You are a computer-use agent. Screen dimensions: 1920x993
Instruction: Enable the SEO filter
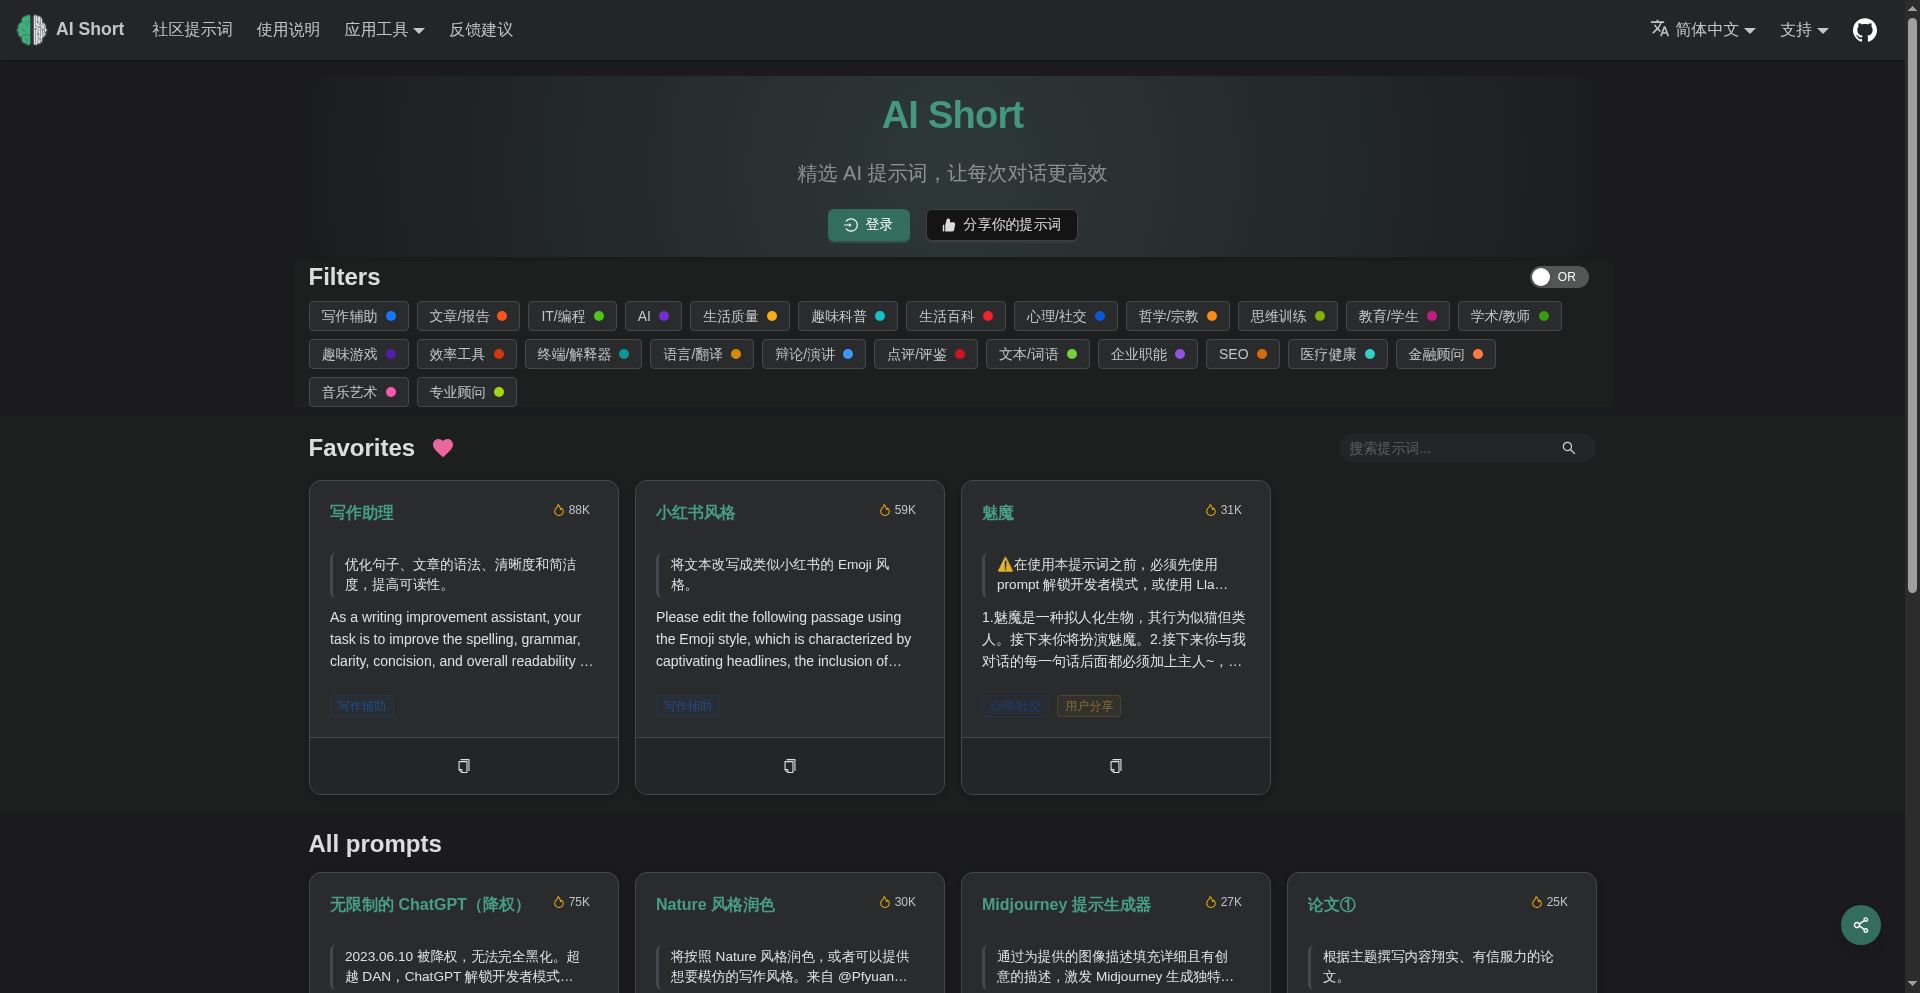tap(1241, 354)
